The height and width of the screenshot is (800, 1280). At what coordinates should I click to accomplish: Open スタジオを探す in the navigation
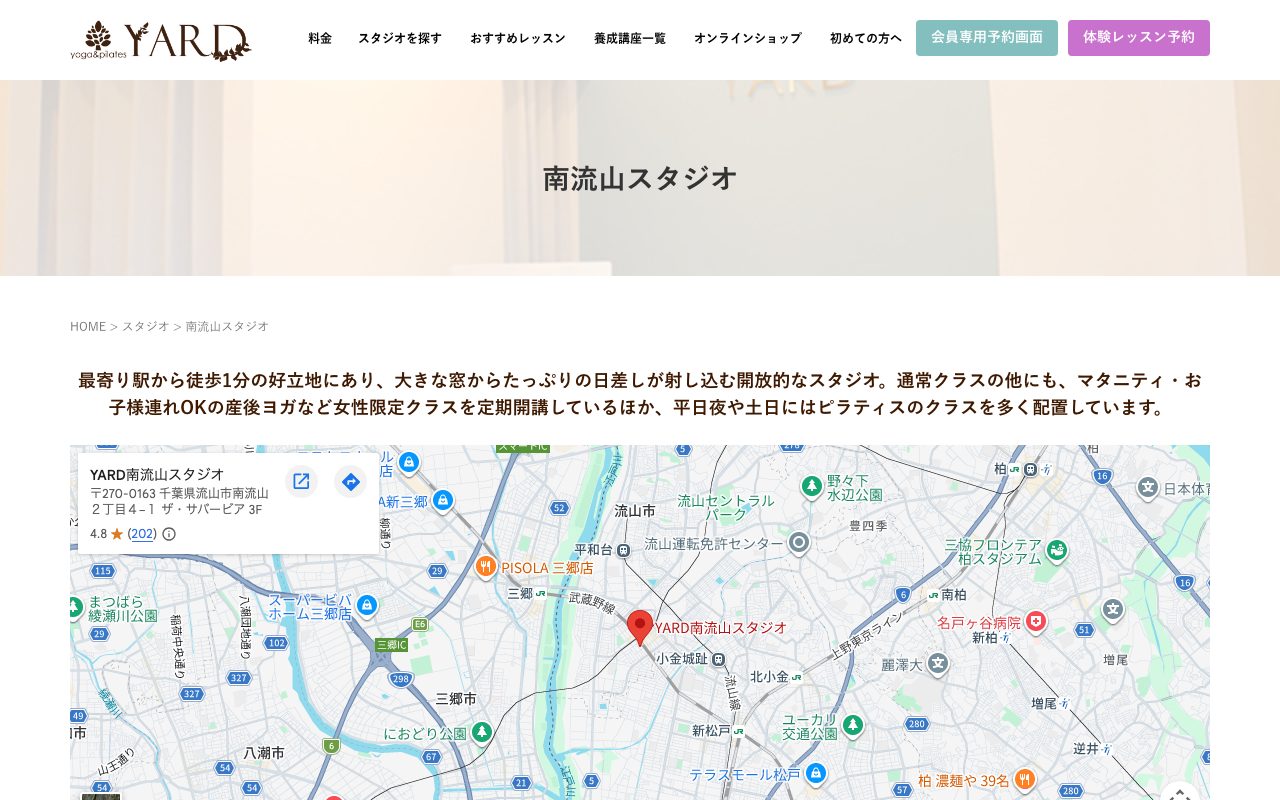point(400,38)
